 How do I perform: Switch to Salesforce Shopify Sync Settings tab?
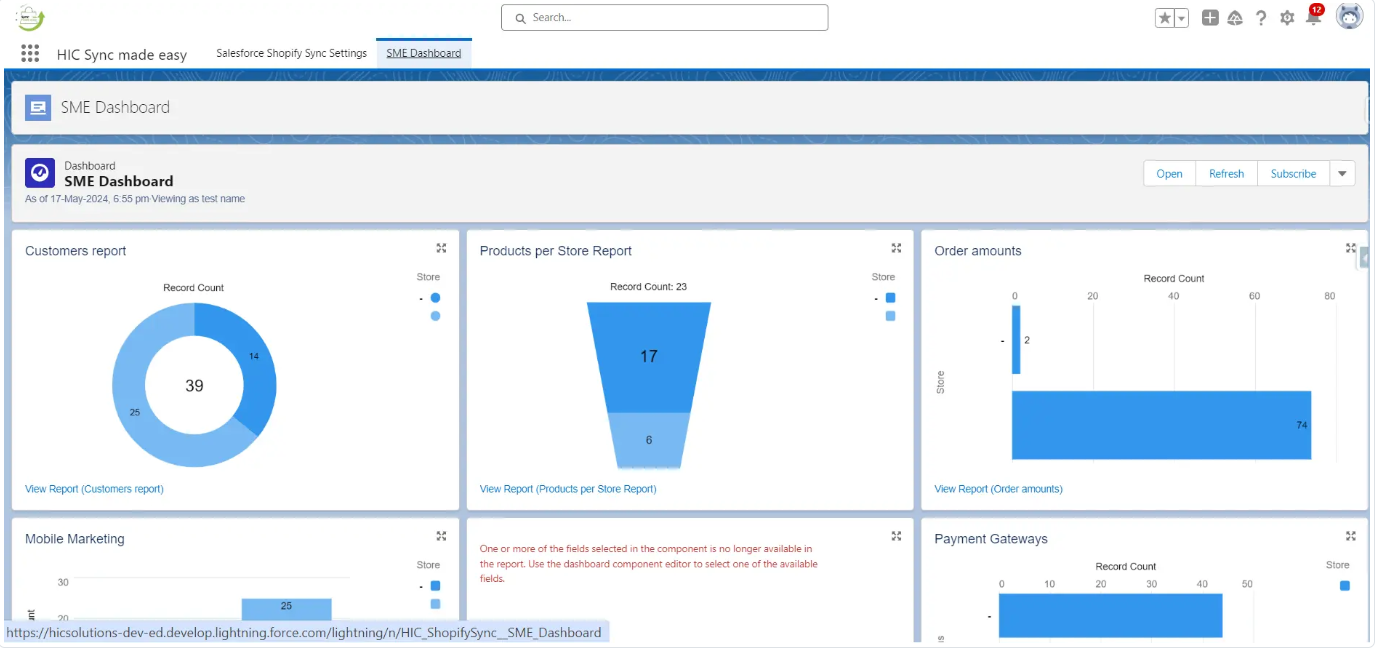[291, 53]
